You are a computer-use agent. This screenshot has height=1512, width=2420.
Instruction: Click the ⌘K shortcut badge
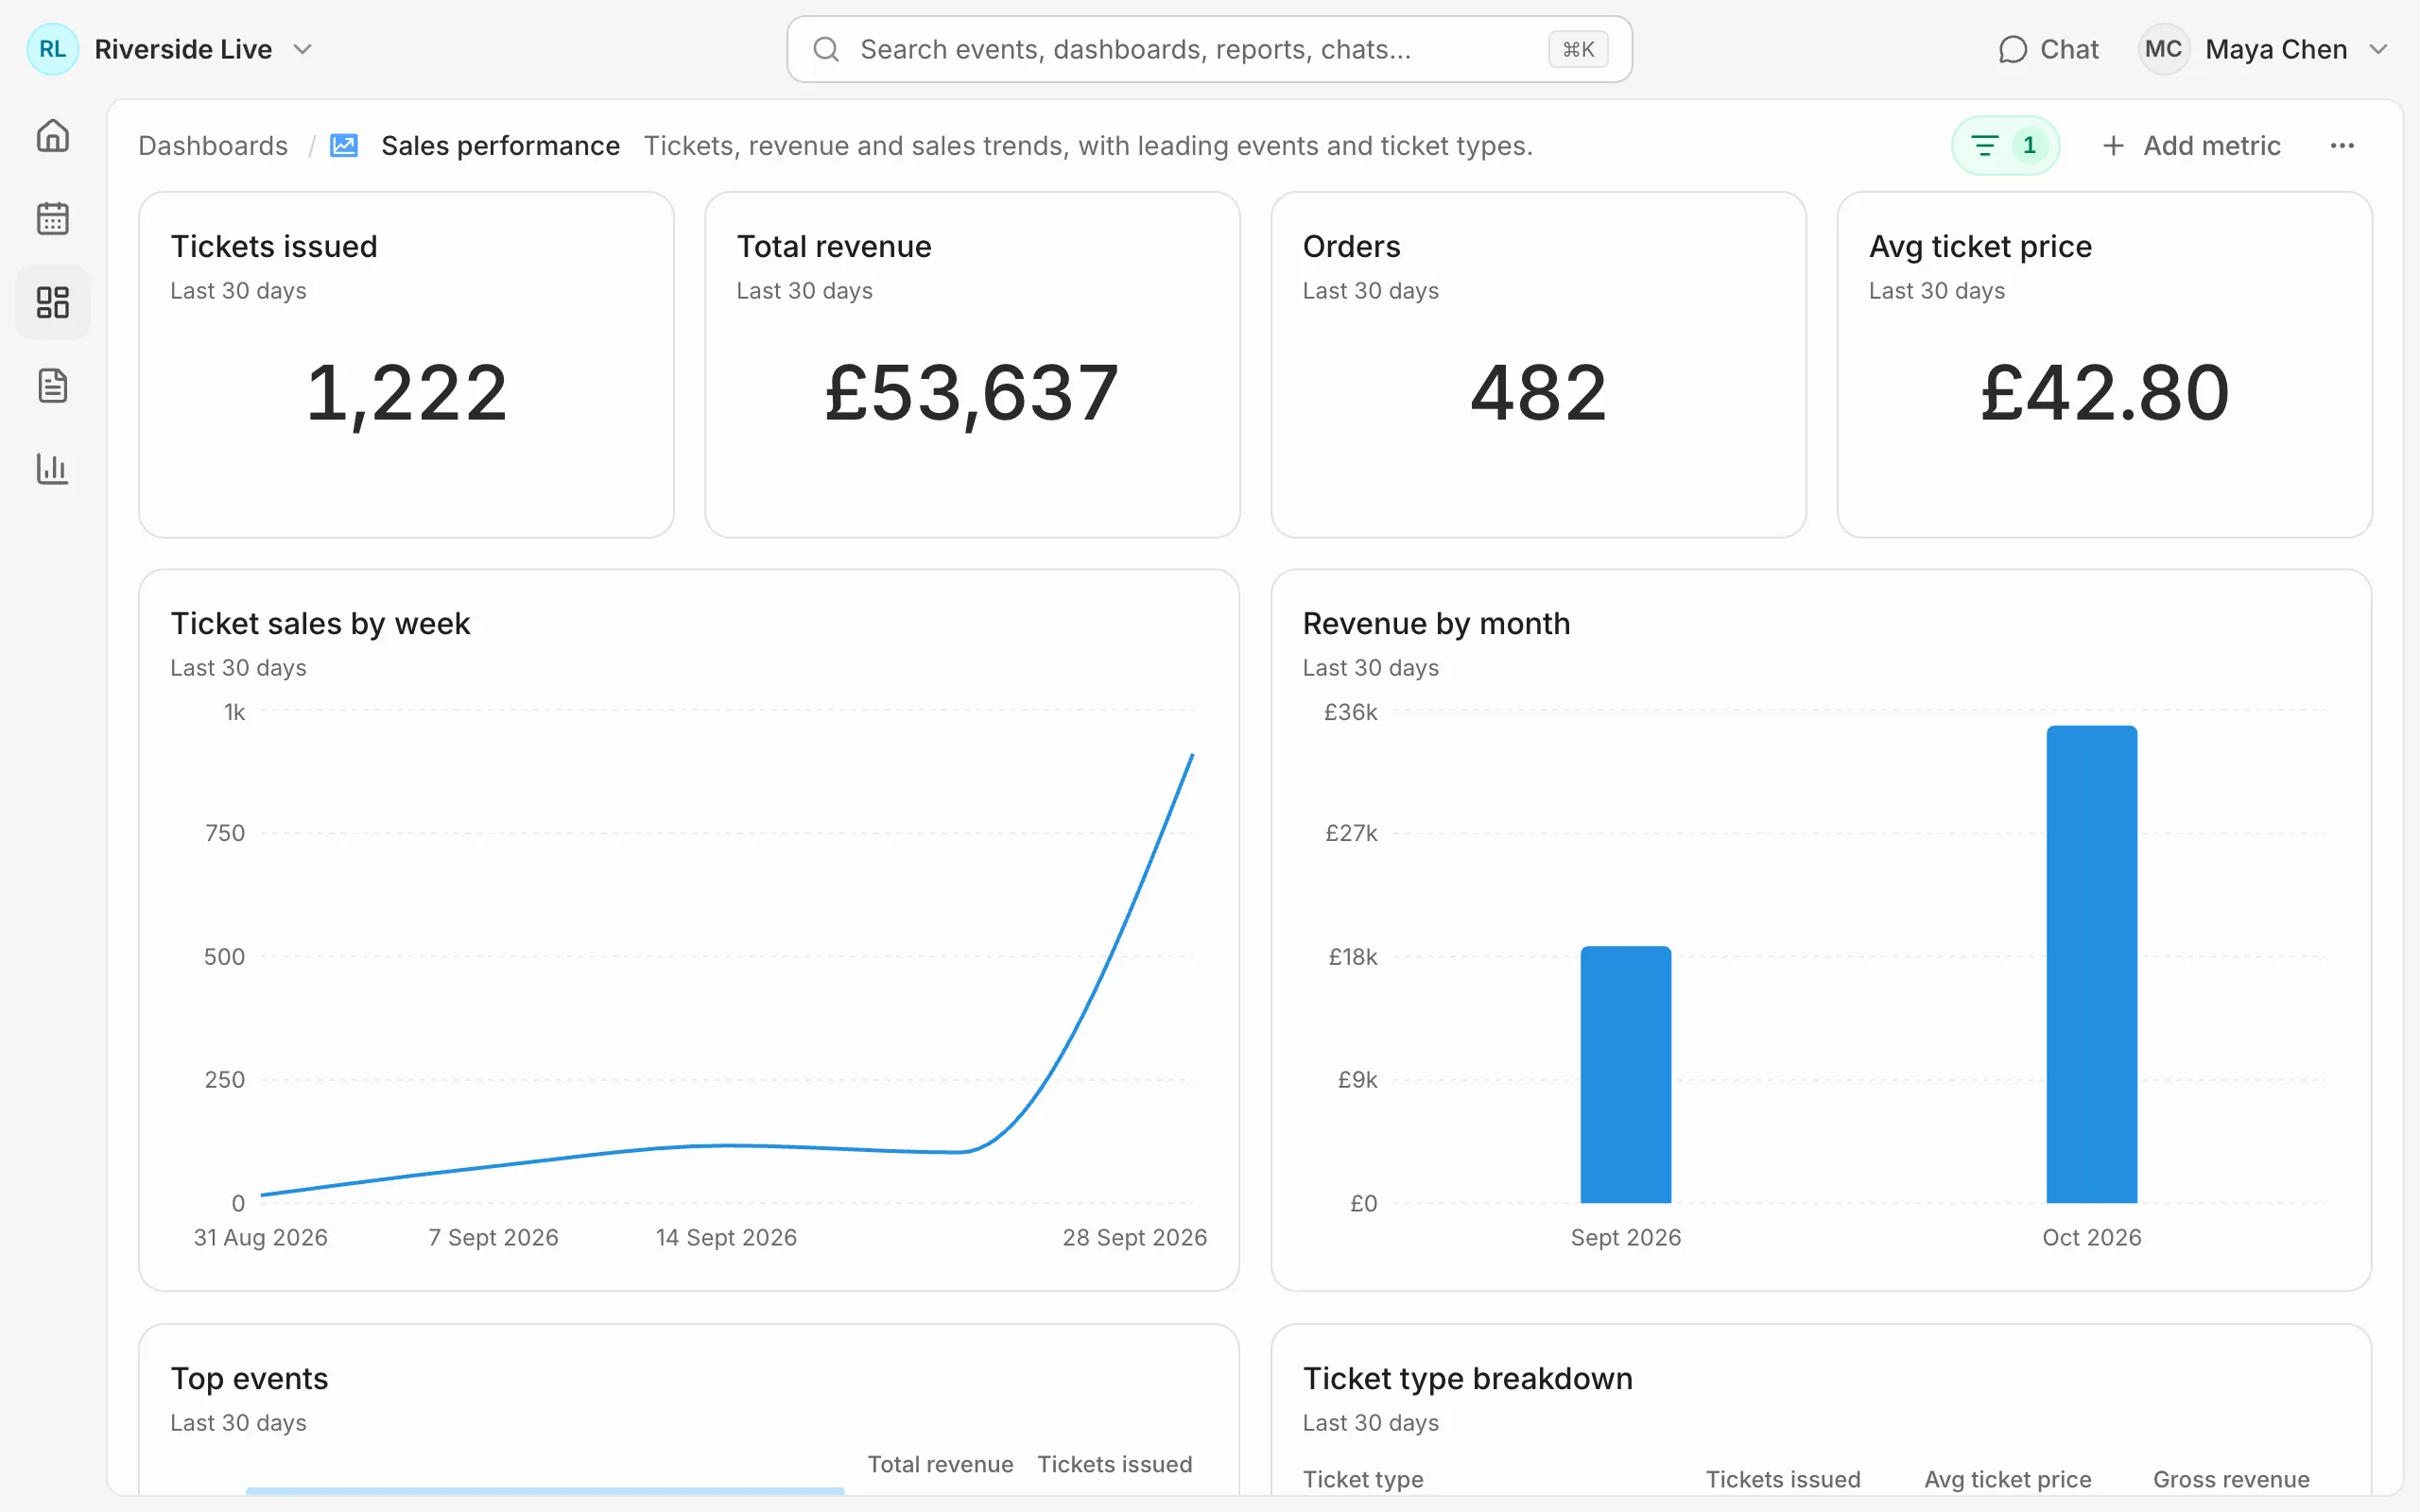tap(1578, 49)
